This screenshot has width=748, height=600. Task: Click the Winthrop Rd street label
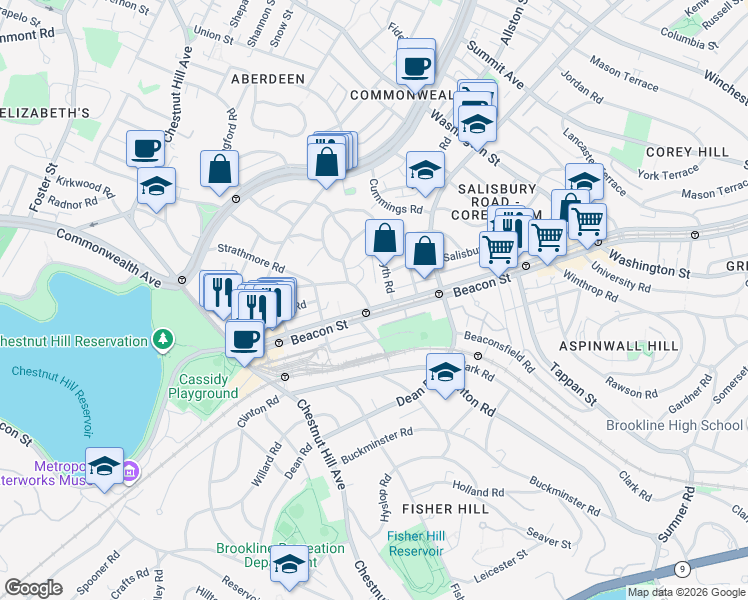click(590, 286)
